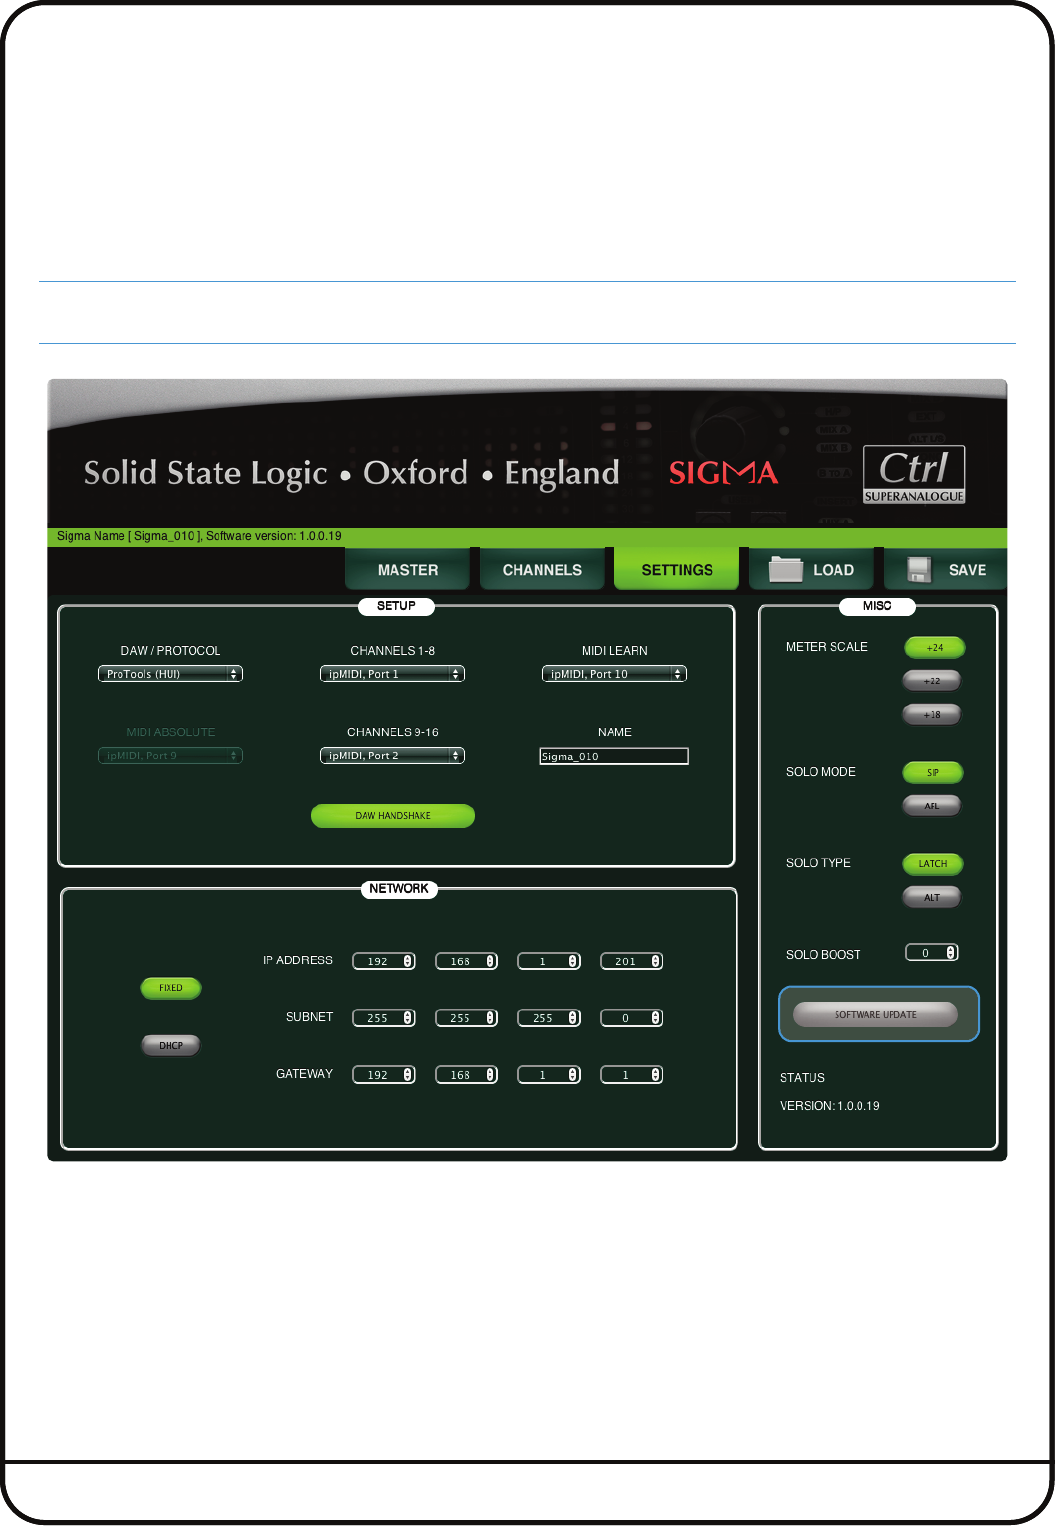Click the 'NETWORK' panel heading
This screenshot has height=1526, width=1055.
click(399, 889)
